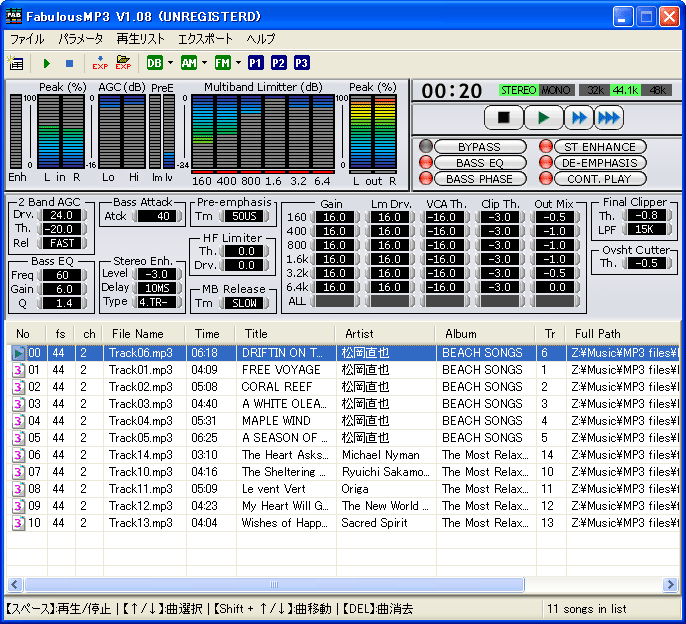The height and width of the screenshot is (624, 686).
Task: Open the 再生リスト menu
Action: (x=140, y=39)
